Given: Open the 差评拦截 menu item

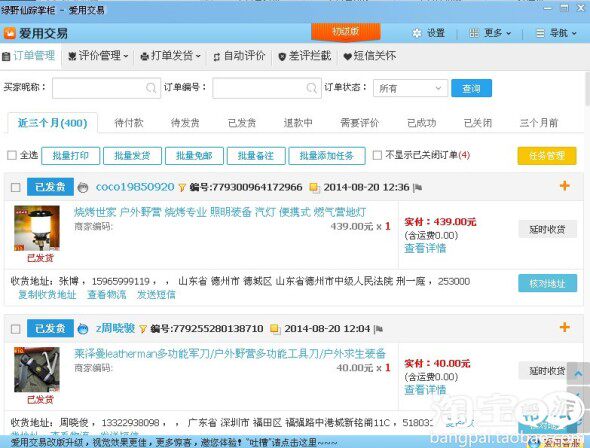Looking at the screenshot, I should [305, 56].
